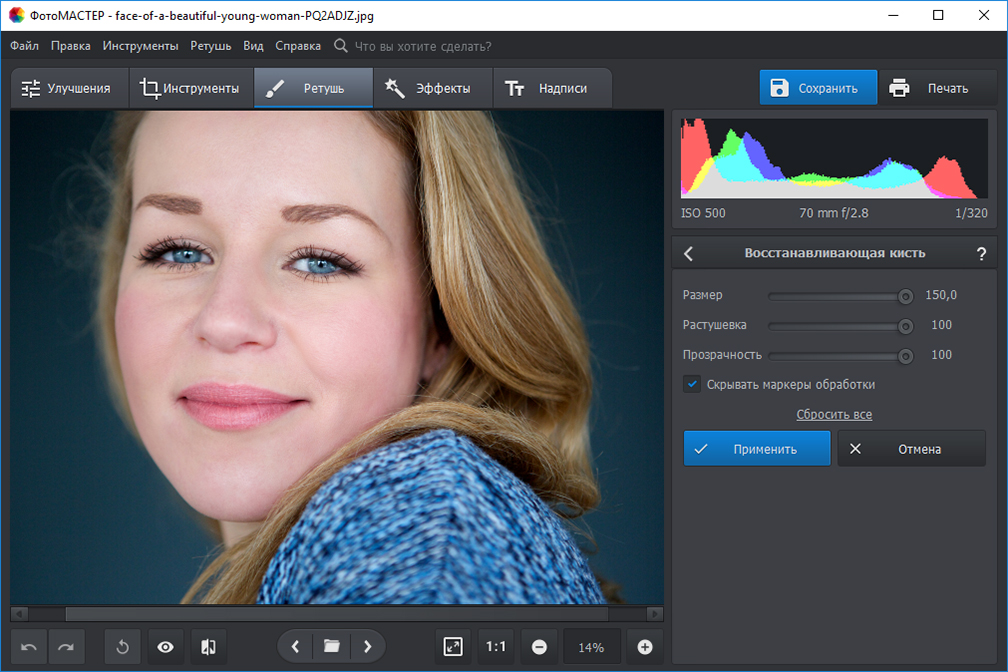This screenshot has width=1008, height=672.
Task: Click the Печать button
Action: pos(937,87)
